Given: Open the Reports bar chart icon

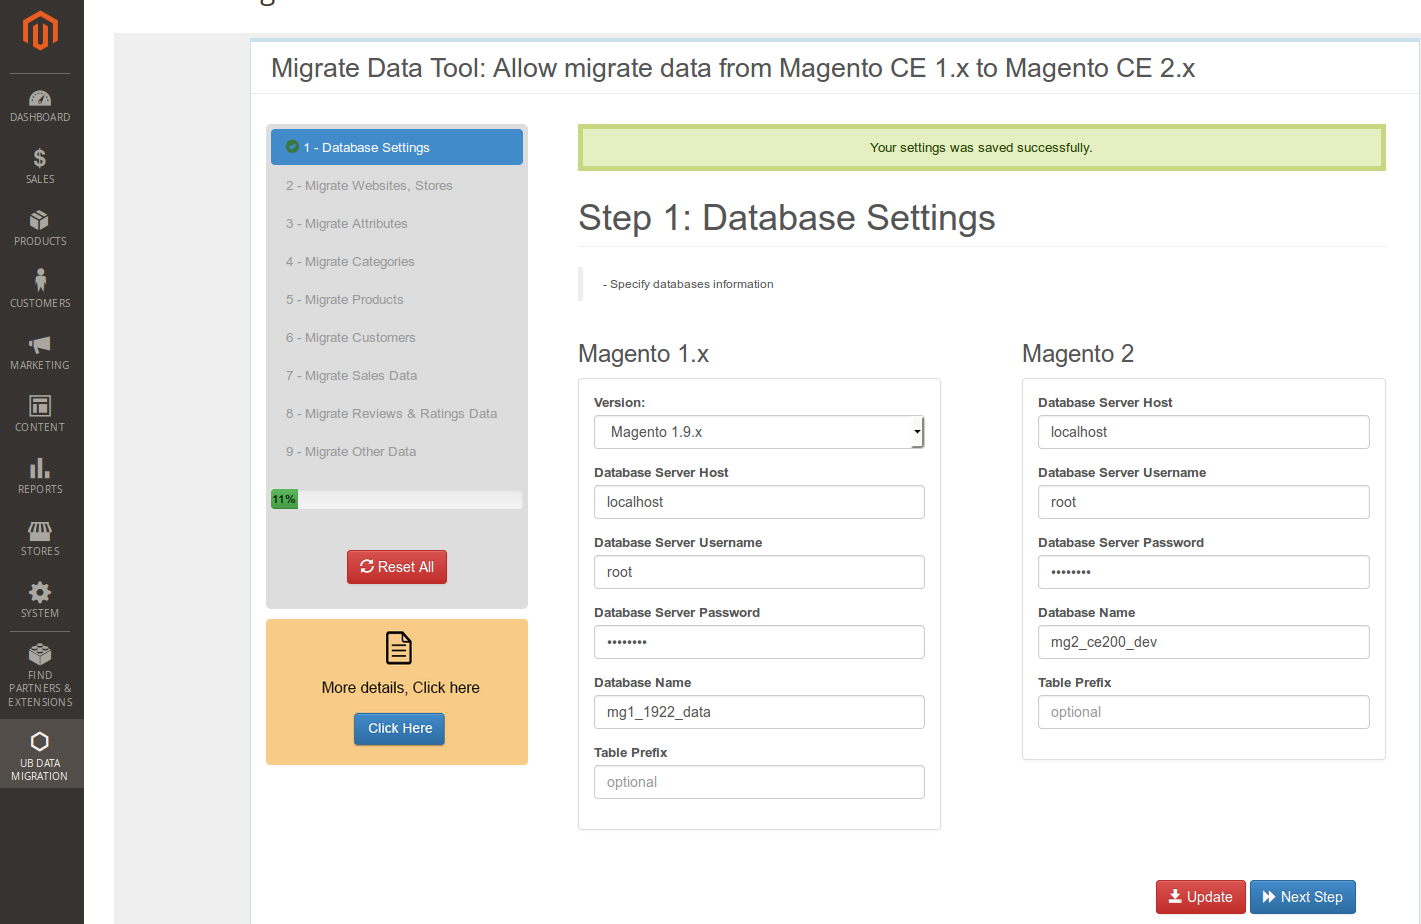Looking at the screenshot, I should click(x=40, y=468).
